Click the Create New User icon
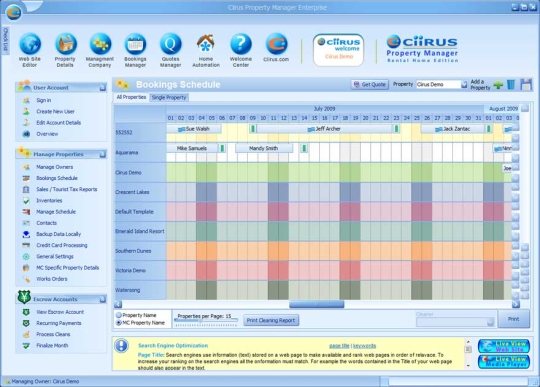Image resolution: width=540 pixels, height=387 pixels. 26,112
